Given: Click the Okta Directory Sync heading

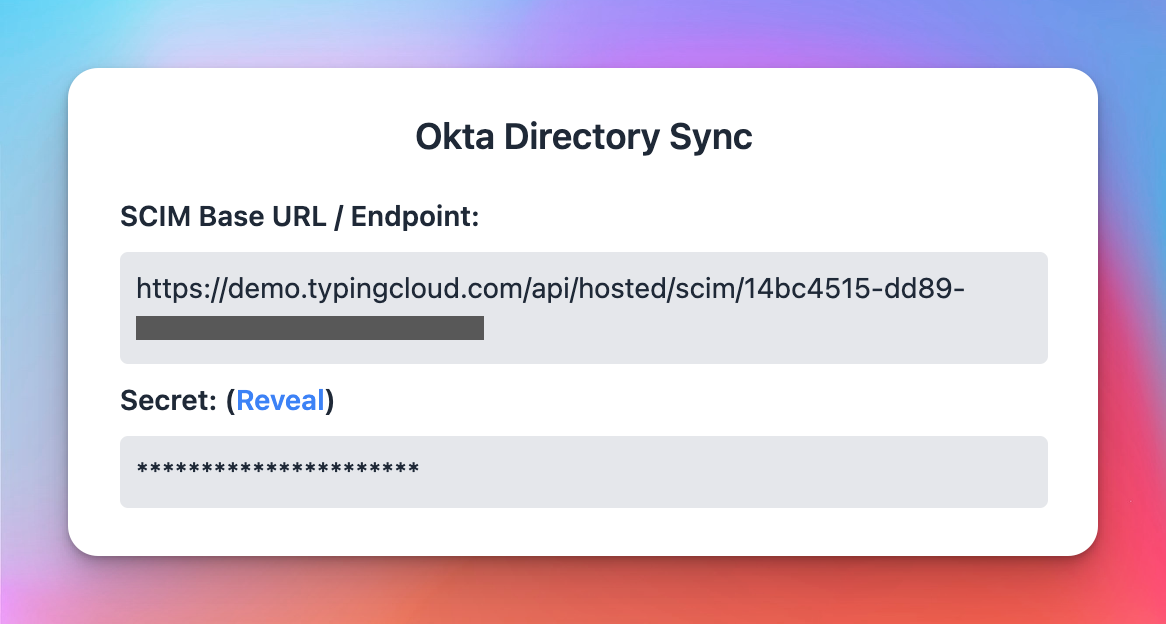Looking at the screenshot, I should tap(584, 137).
